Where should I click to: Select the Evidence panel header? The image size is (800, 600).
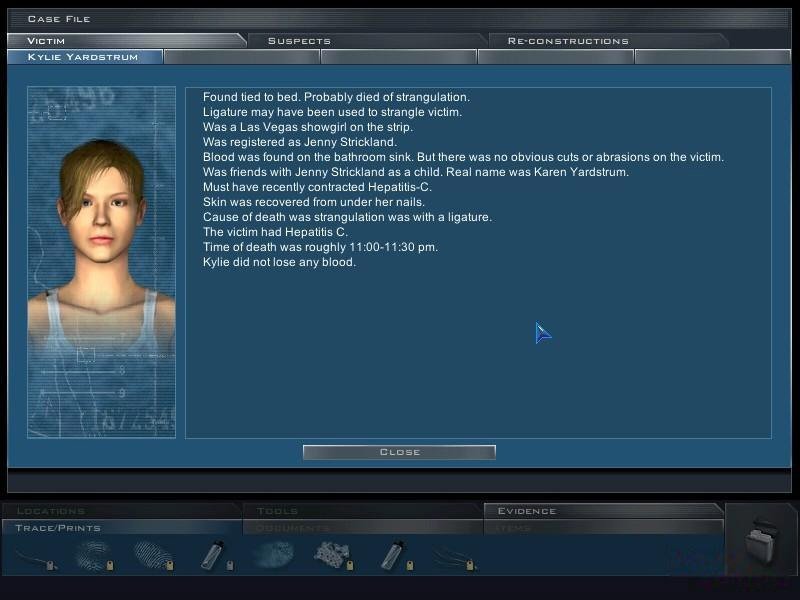click(527, 510)
